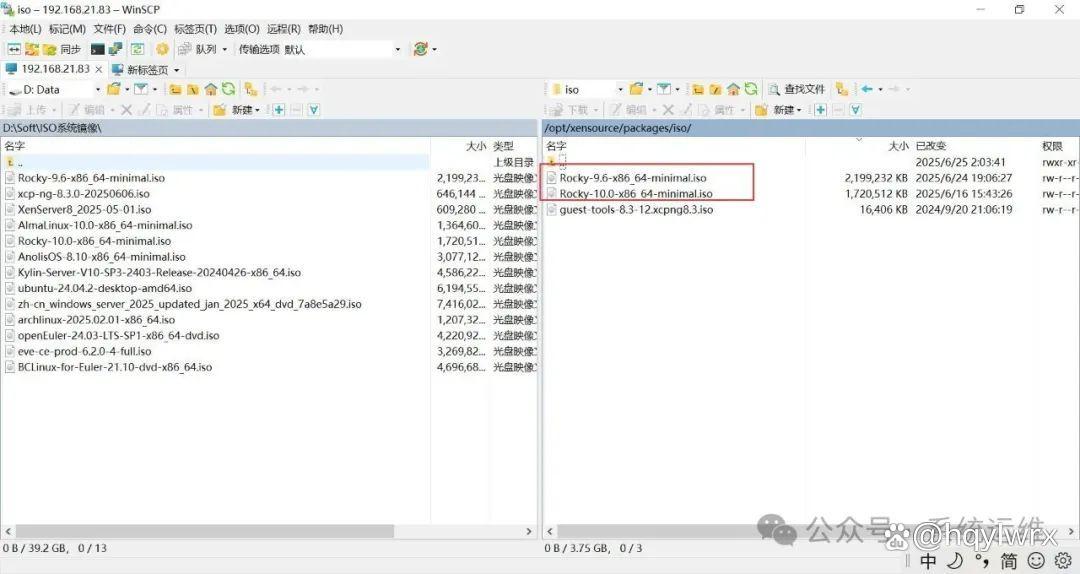Click the blue back arrow in remote panel
1080x574 pixels.
867,89
